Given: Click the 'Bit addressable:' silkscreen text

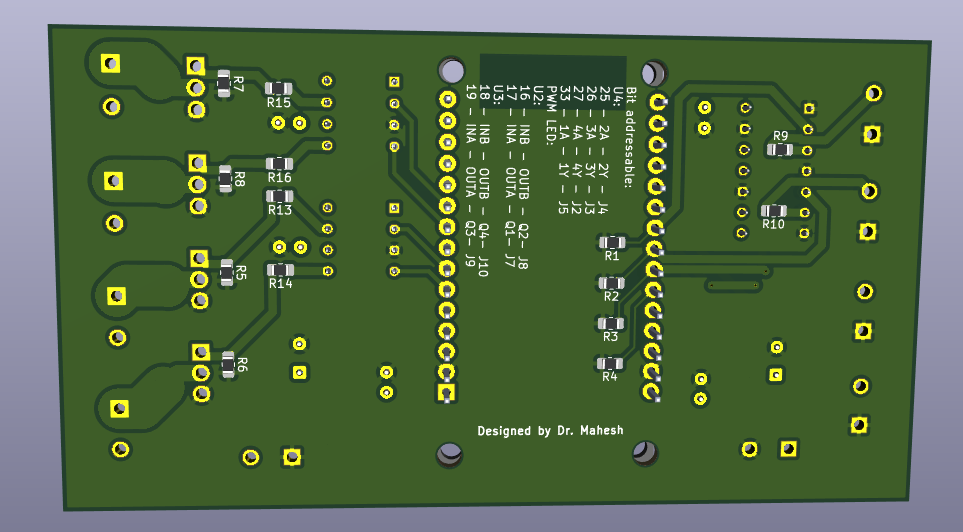Looking at the screenshot, I should tap(630, 137).
